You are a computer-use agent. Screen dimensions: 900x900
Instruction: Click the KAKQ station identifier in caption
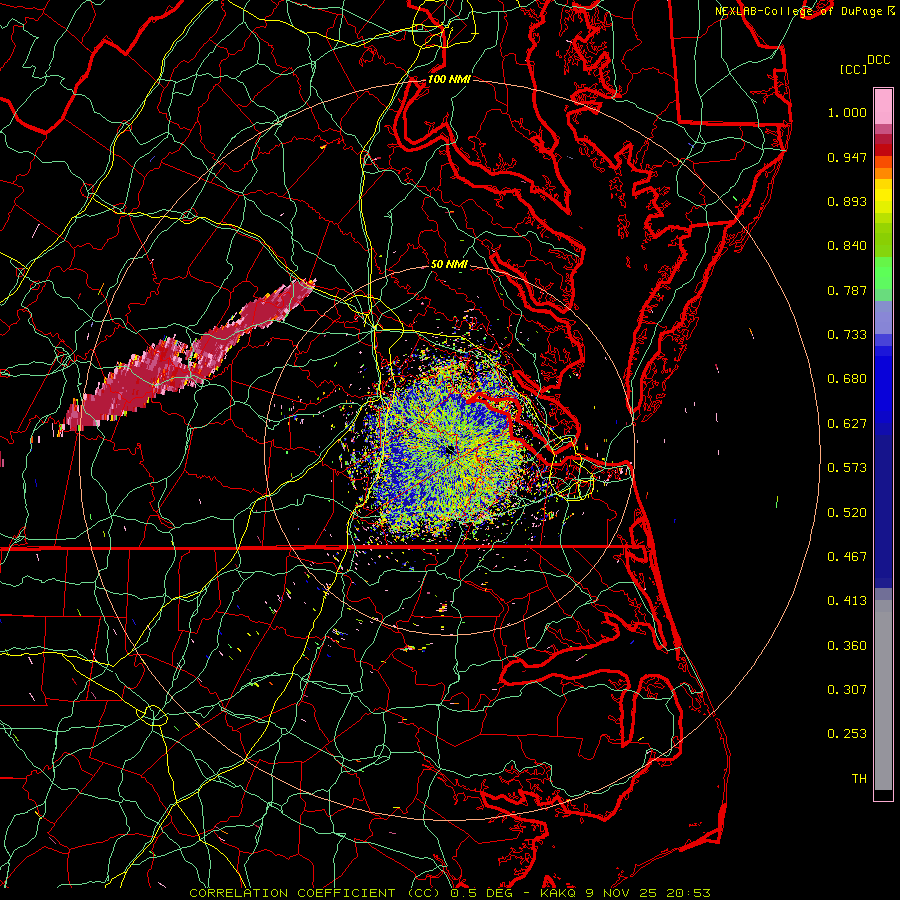click(x=560, y=893)
